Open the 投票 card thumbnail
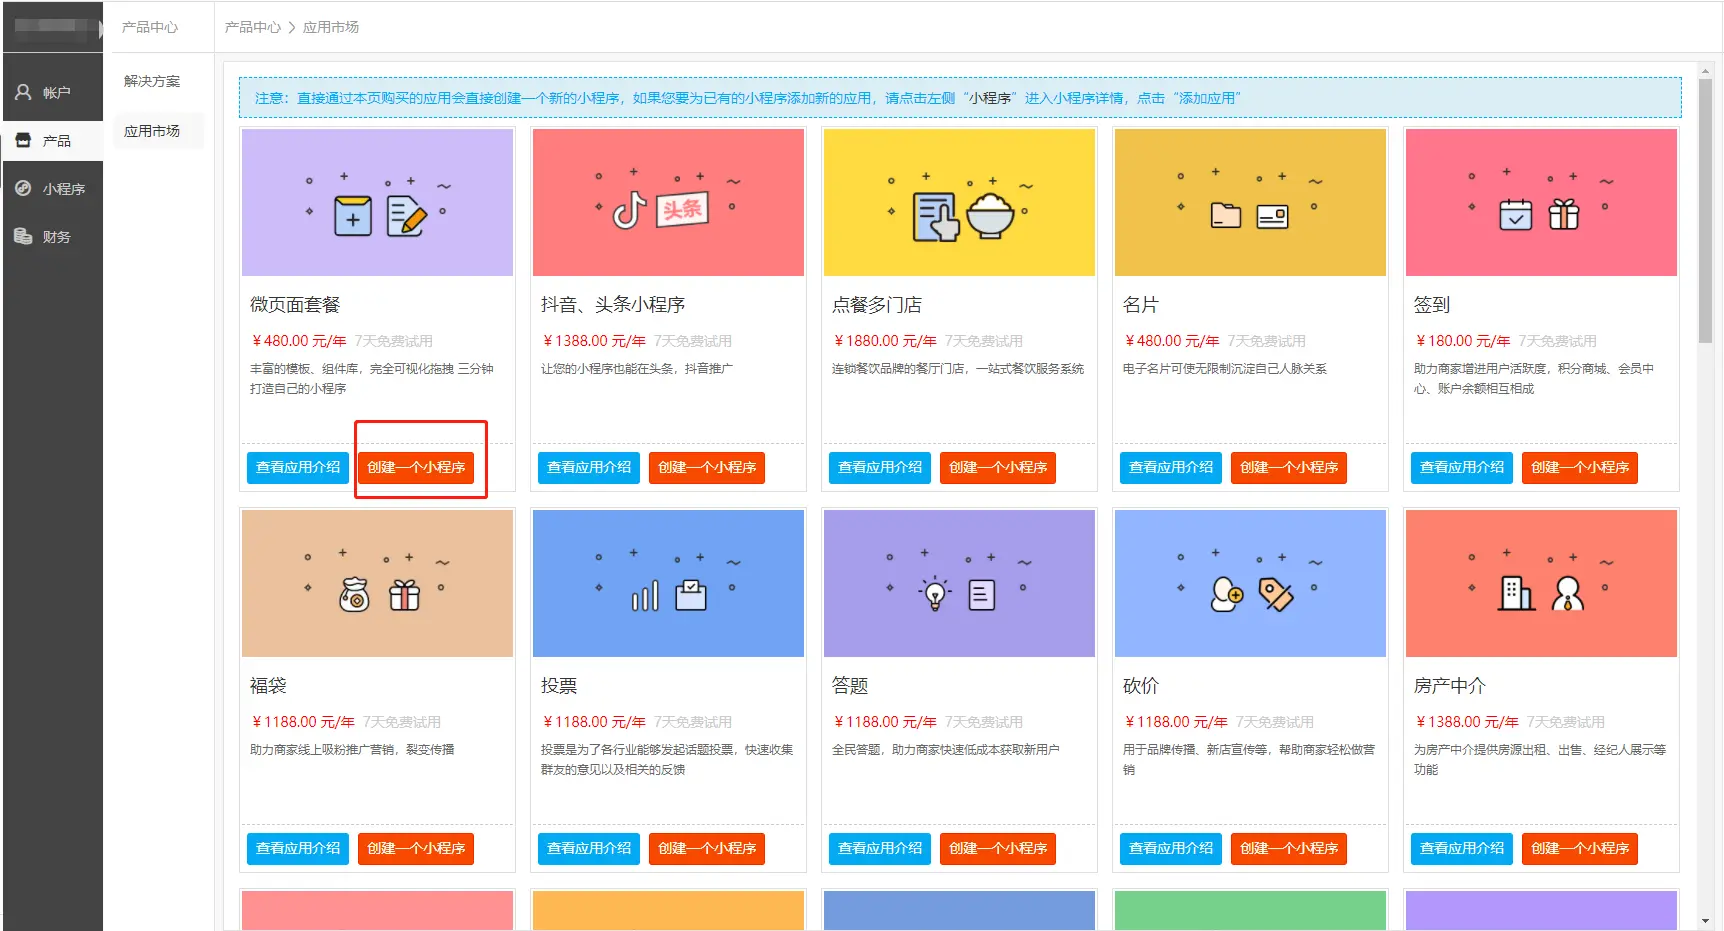The height and width of the screenshot is (931, 1724). click(x=668, y=583)
